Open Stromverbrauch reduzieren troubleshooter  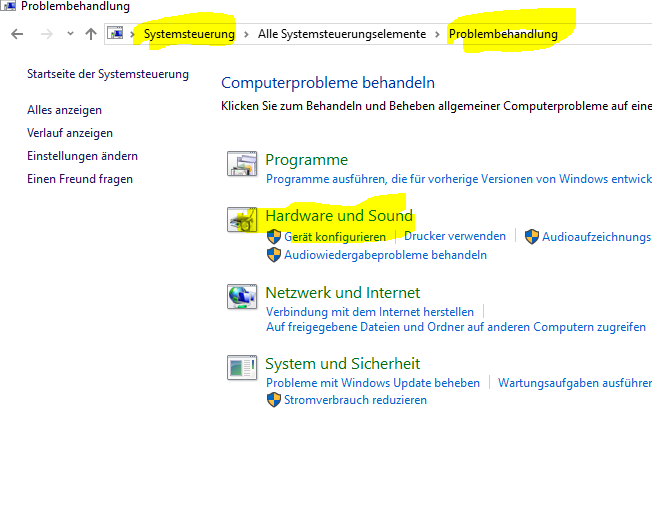click(355, 400)
